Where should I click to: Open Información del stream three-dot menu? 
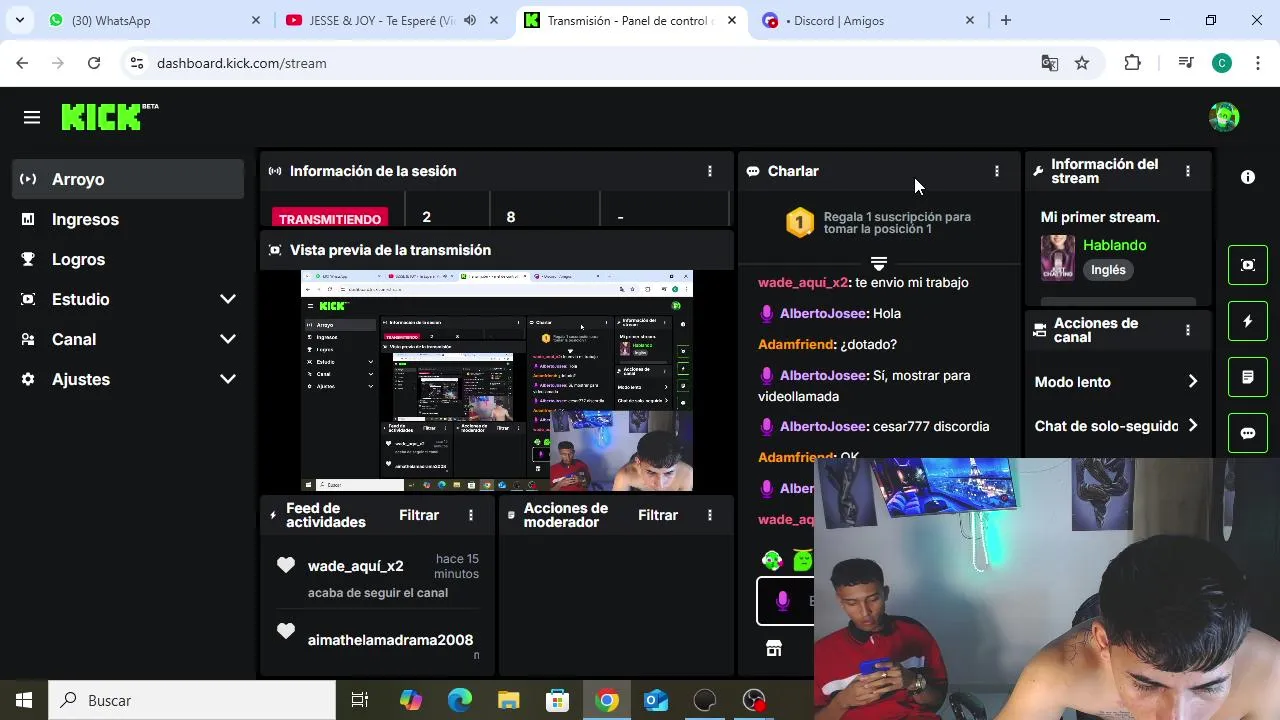(x=1187, y=171)
